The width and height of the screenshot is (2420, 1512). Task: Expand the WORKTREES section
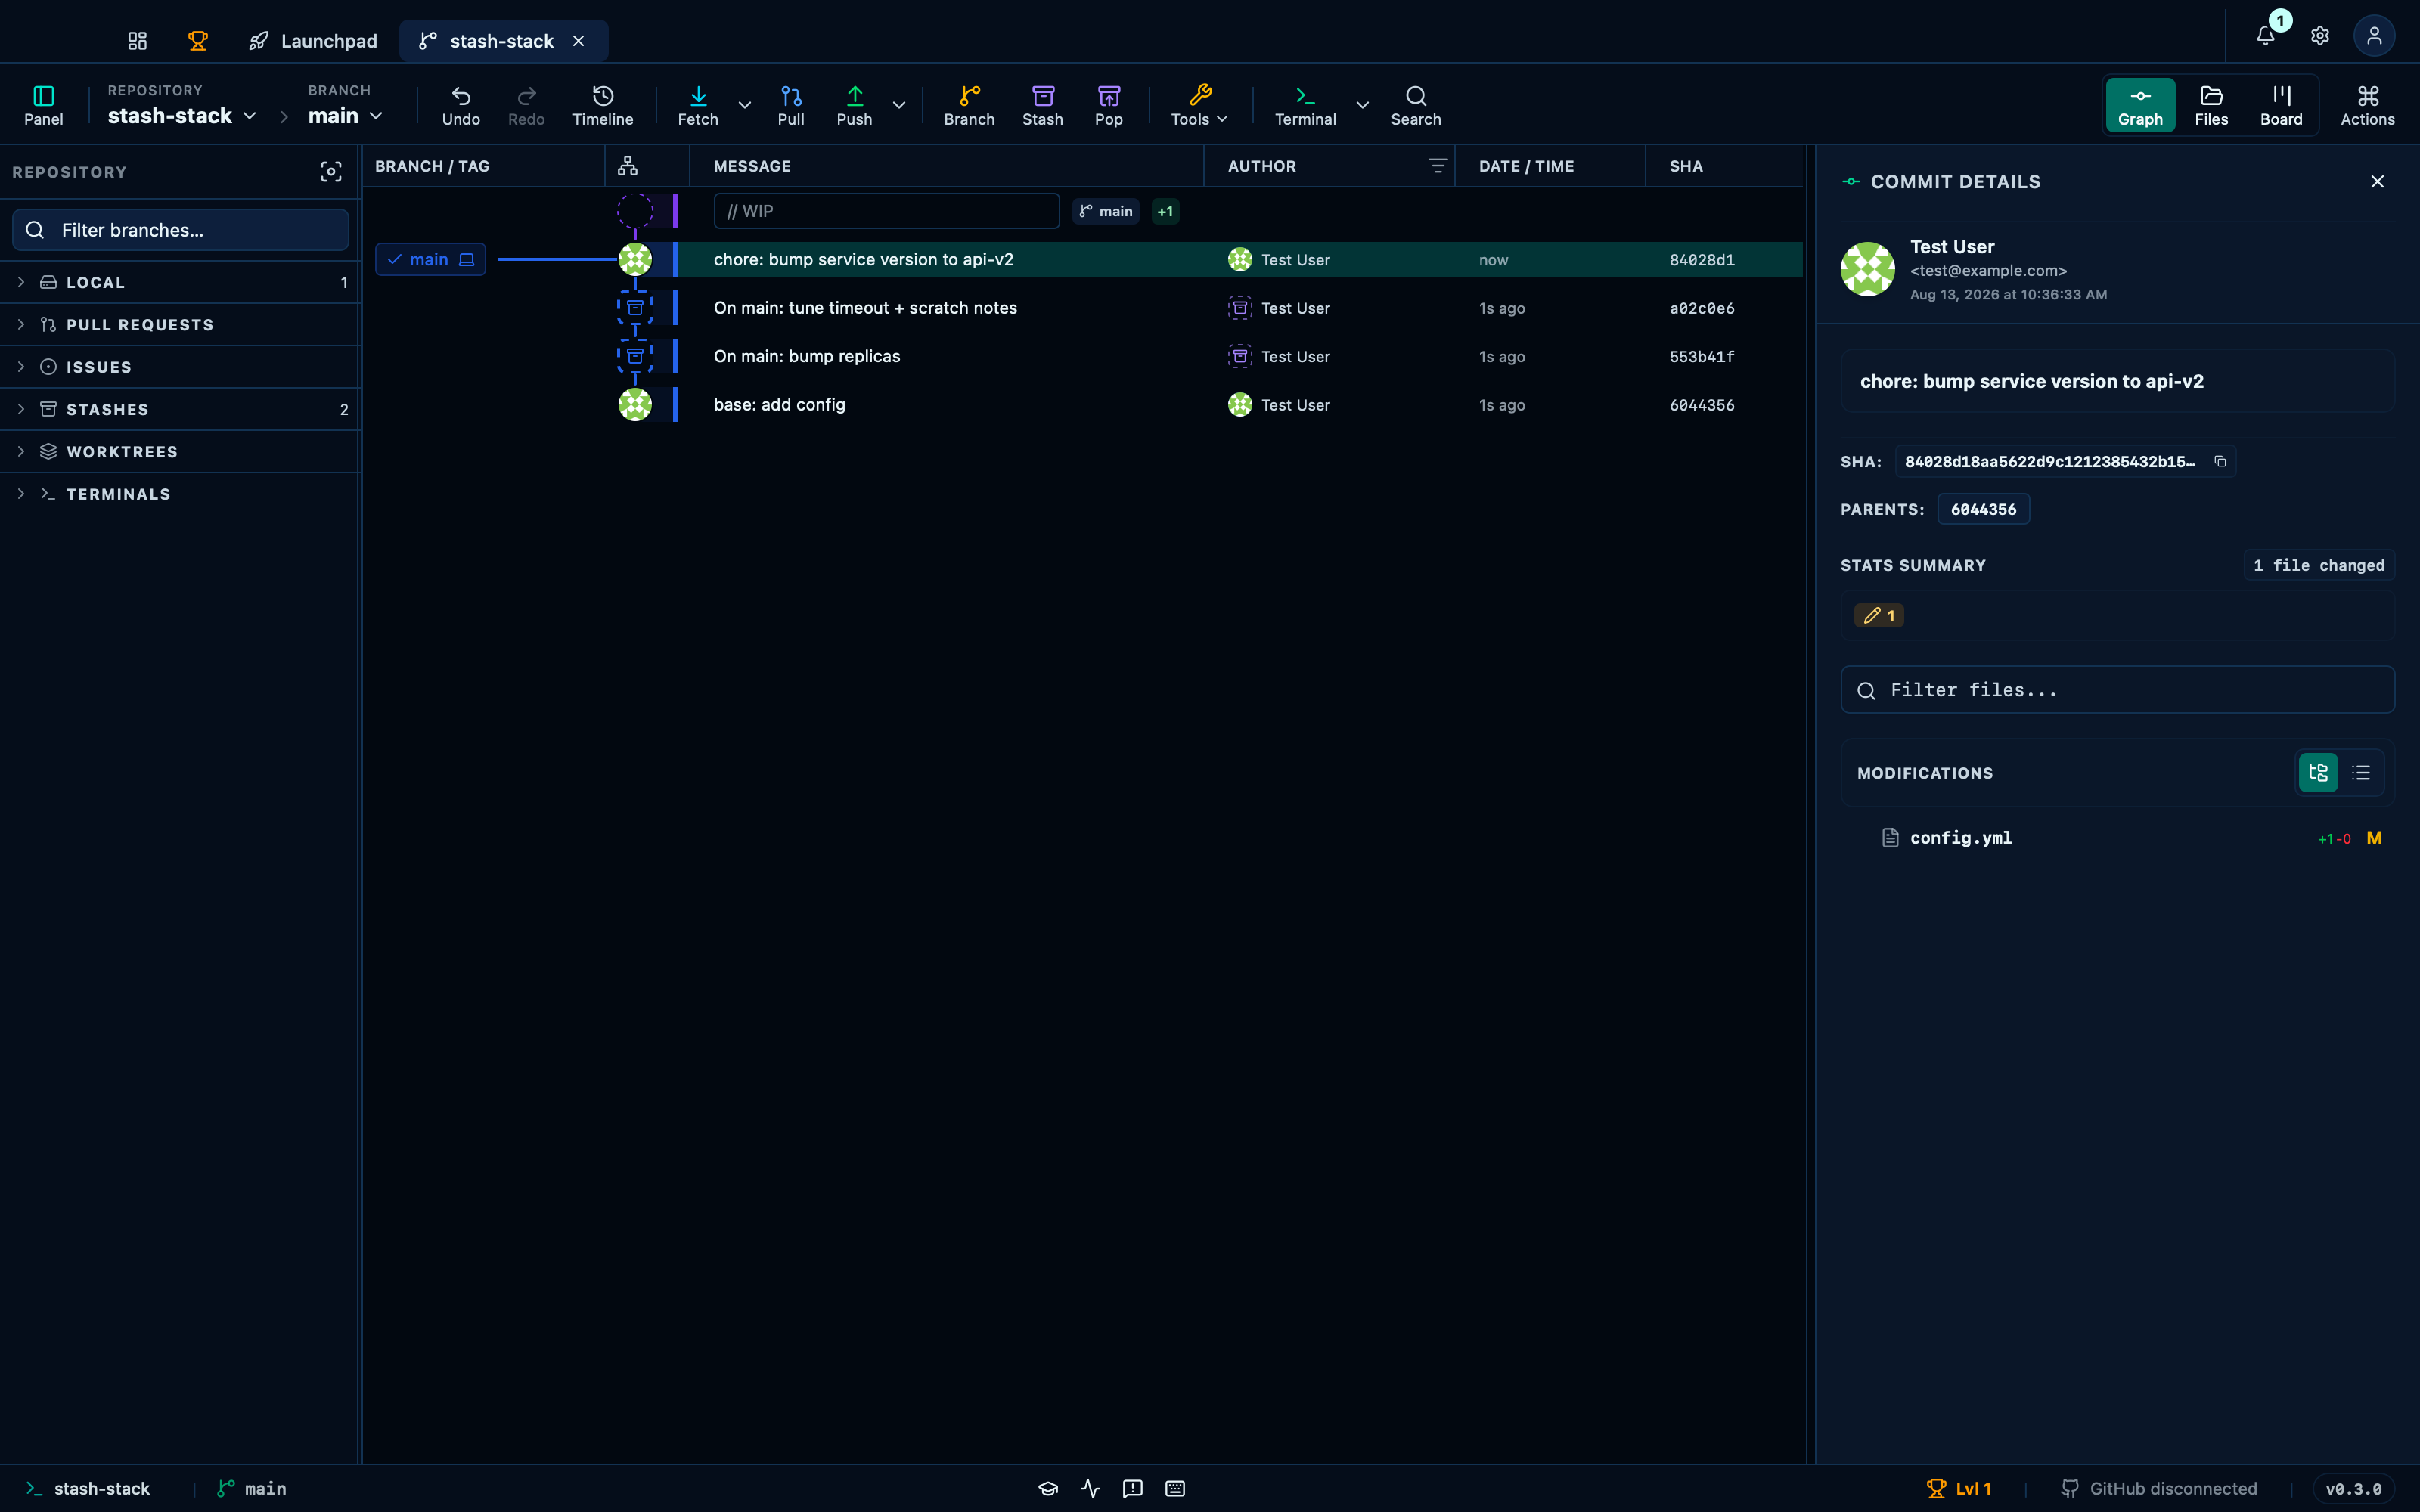[181, 452]
